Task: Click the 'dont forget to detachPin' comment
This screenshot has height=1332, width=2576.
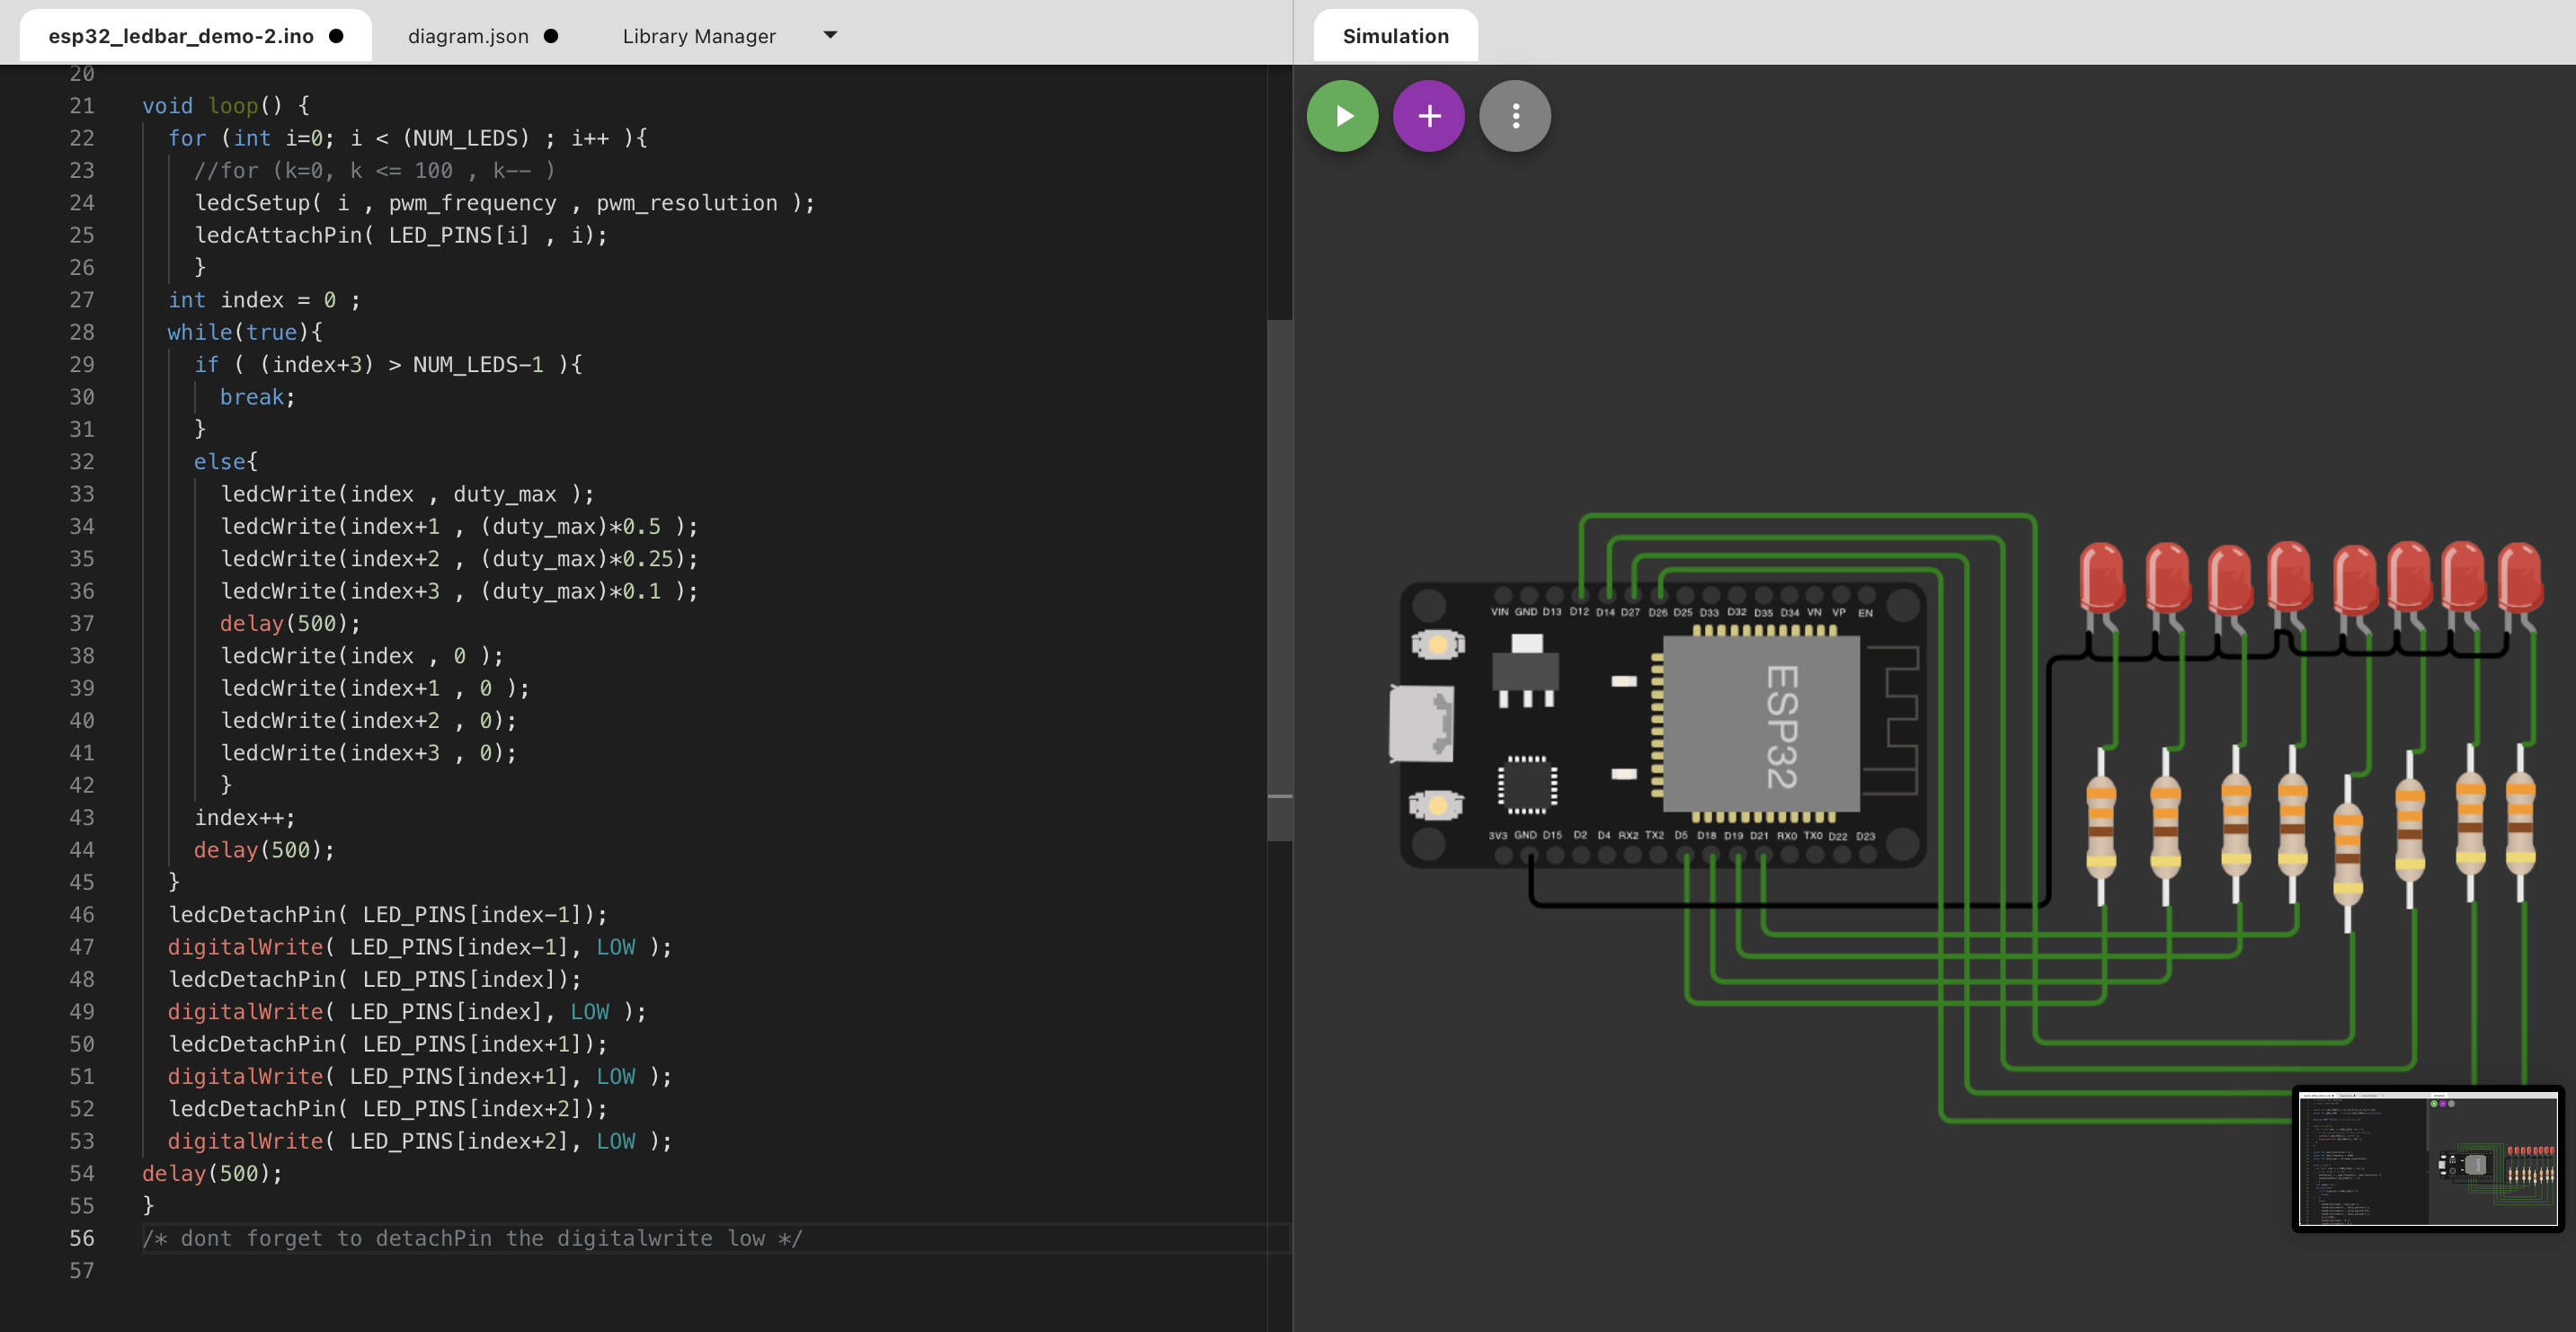Action: (x=472, y=1238)
